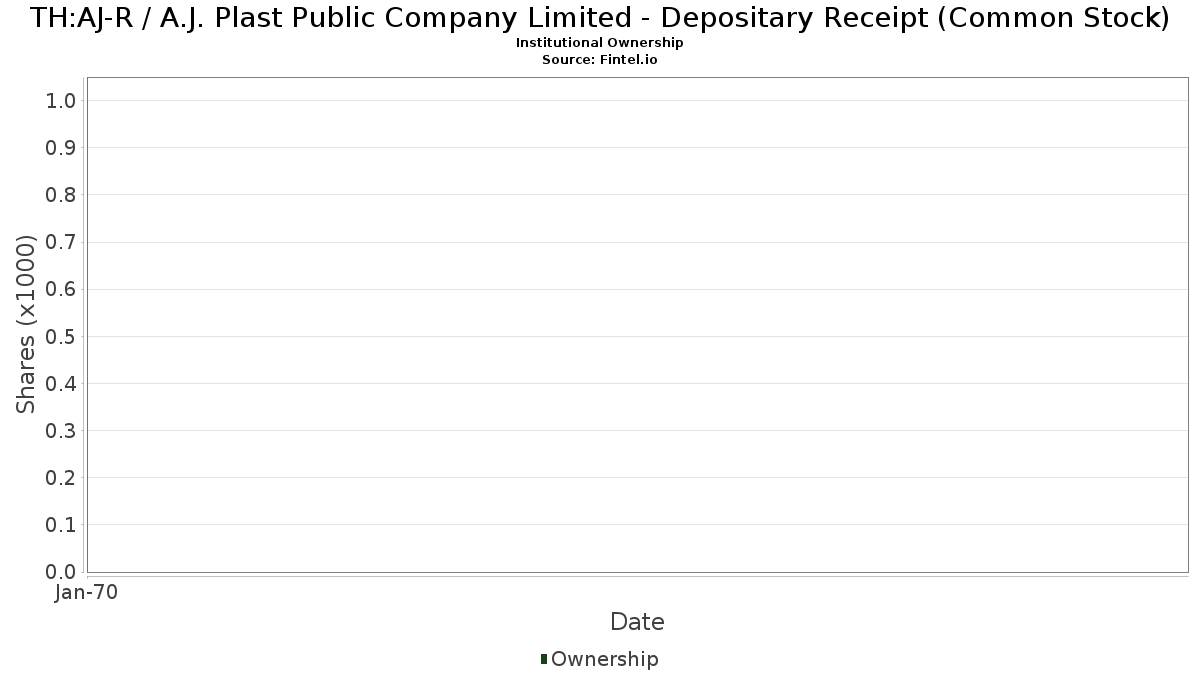This screenshot has height=675, width=1200.
Task: Click the Date x-axis title
Action: point(637,622)
